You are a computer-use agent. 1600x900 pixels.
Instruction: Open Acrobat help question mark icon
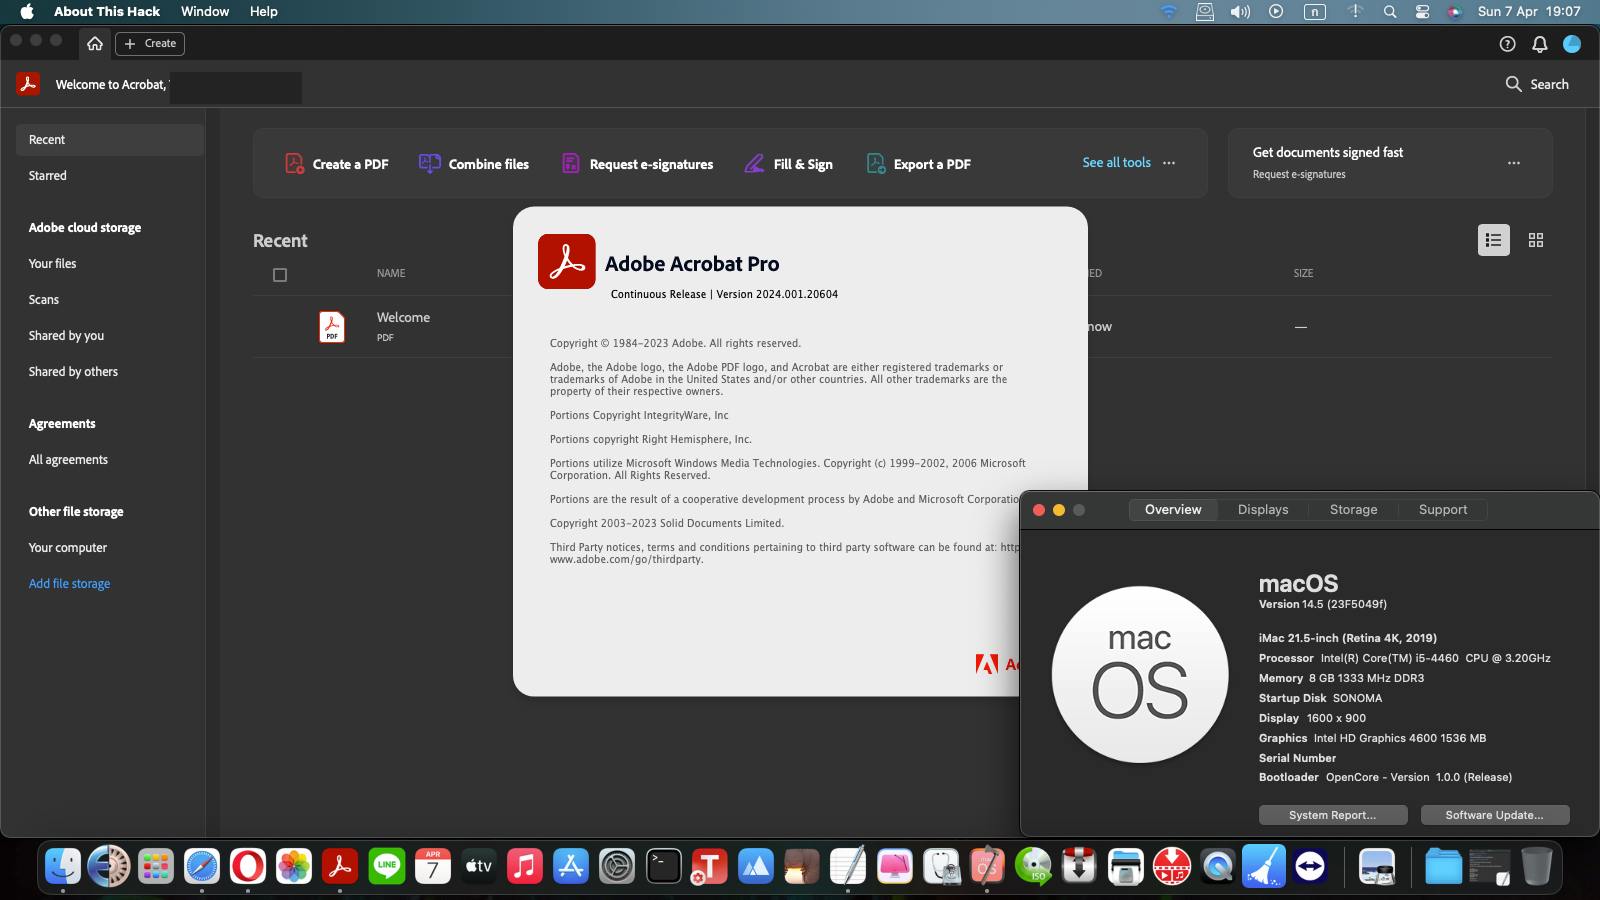pos(1507,43)
